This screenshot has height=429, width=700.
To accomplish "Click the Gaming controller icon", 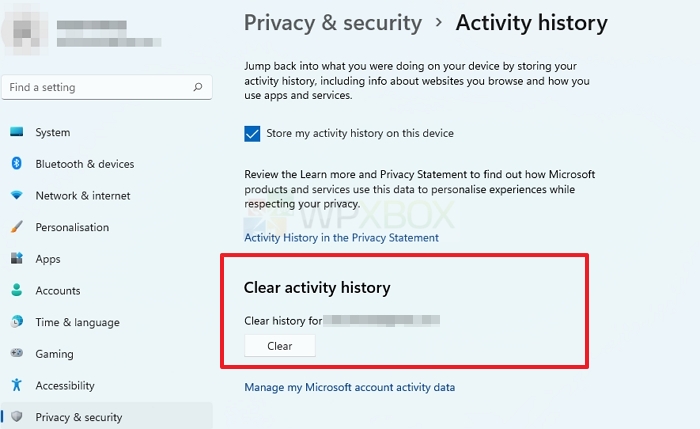I will (17, 353).
